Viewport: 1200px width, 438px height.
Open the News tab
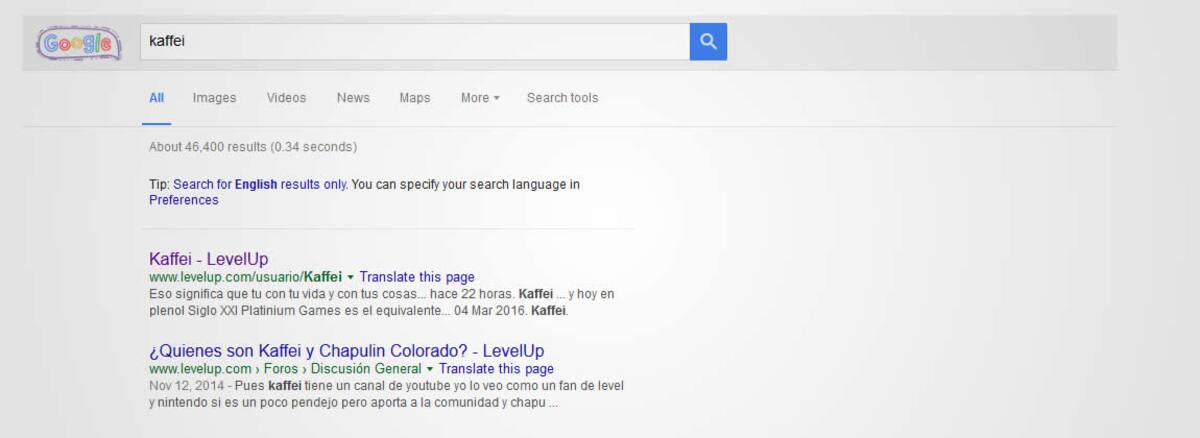(x=353, y=98)
